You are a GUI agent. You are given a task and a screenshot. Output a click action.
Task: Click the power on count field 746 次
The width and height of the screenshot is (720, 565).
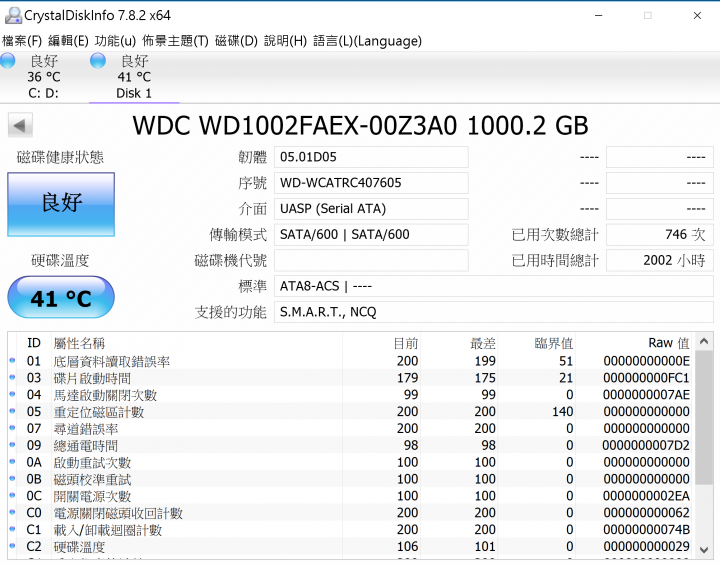pyautogui.click(x=660, y=234)
